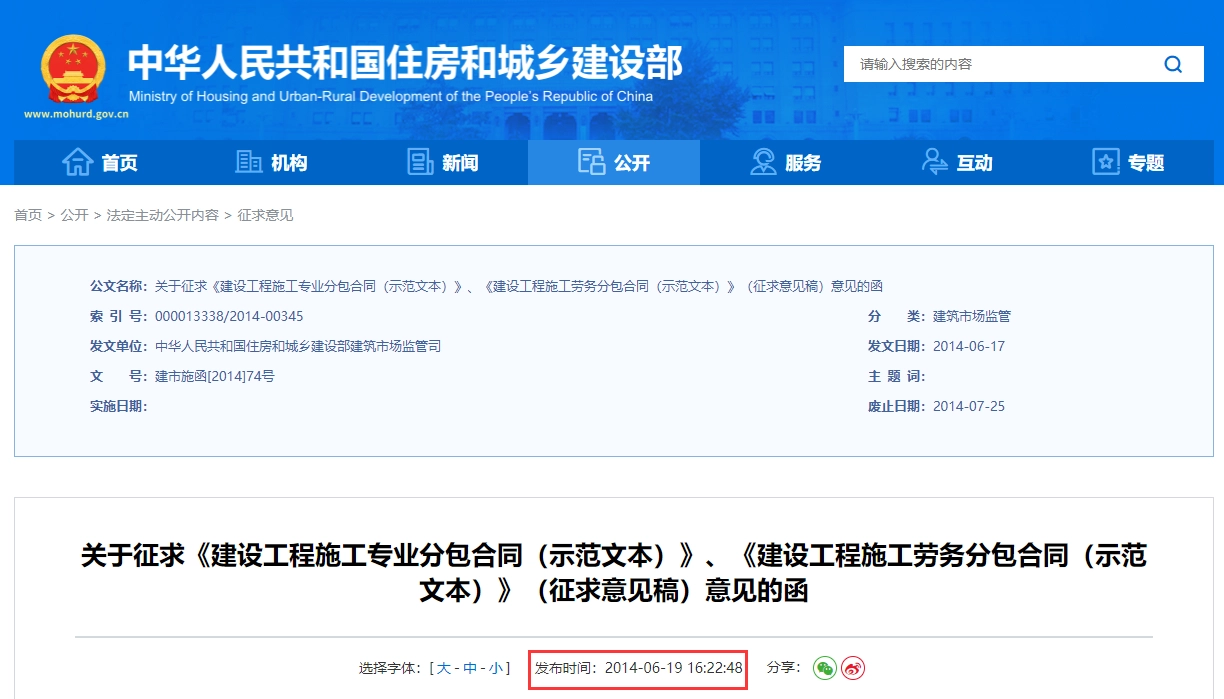Click 征求意见 breadcrumb link

tap(265, 215)
